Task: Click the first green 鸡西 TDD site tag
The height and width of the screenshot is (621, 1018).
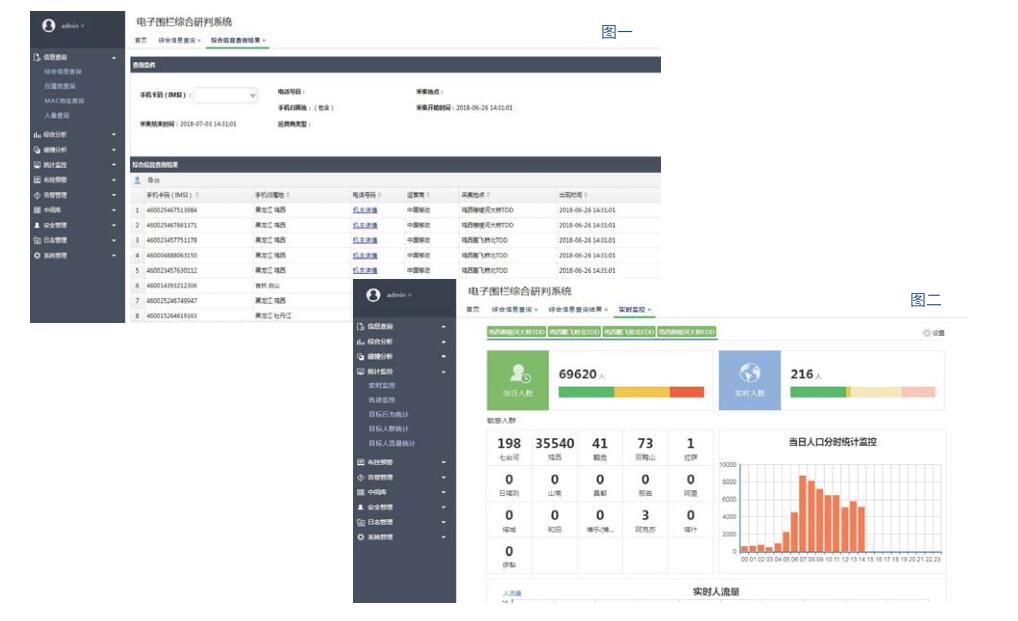Action: click(x=516, y=332)
